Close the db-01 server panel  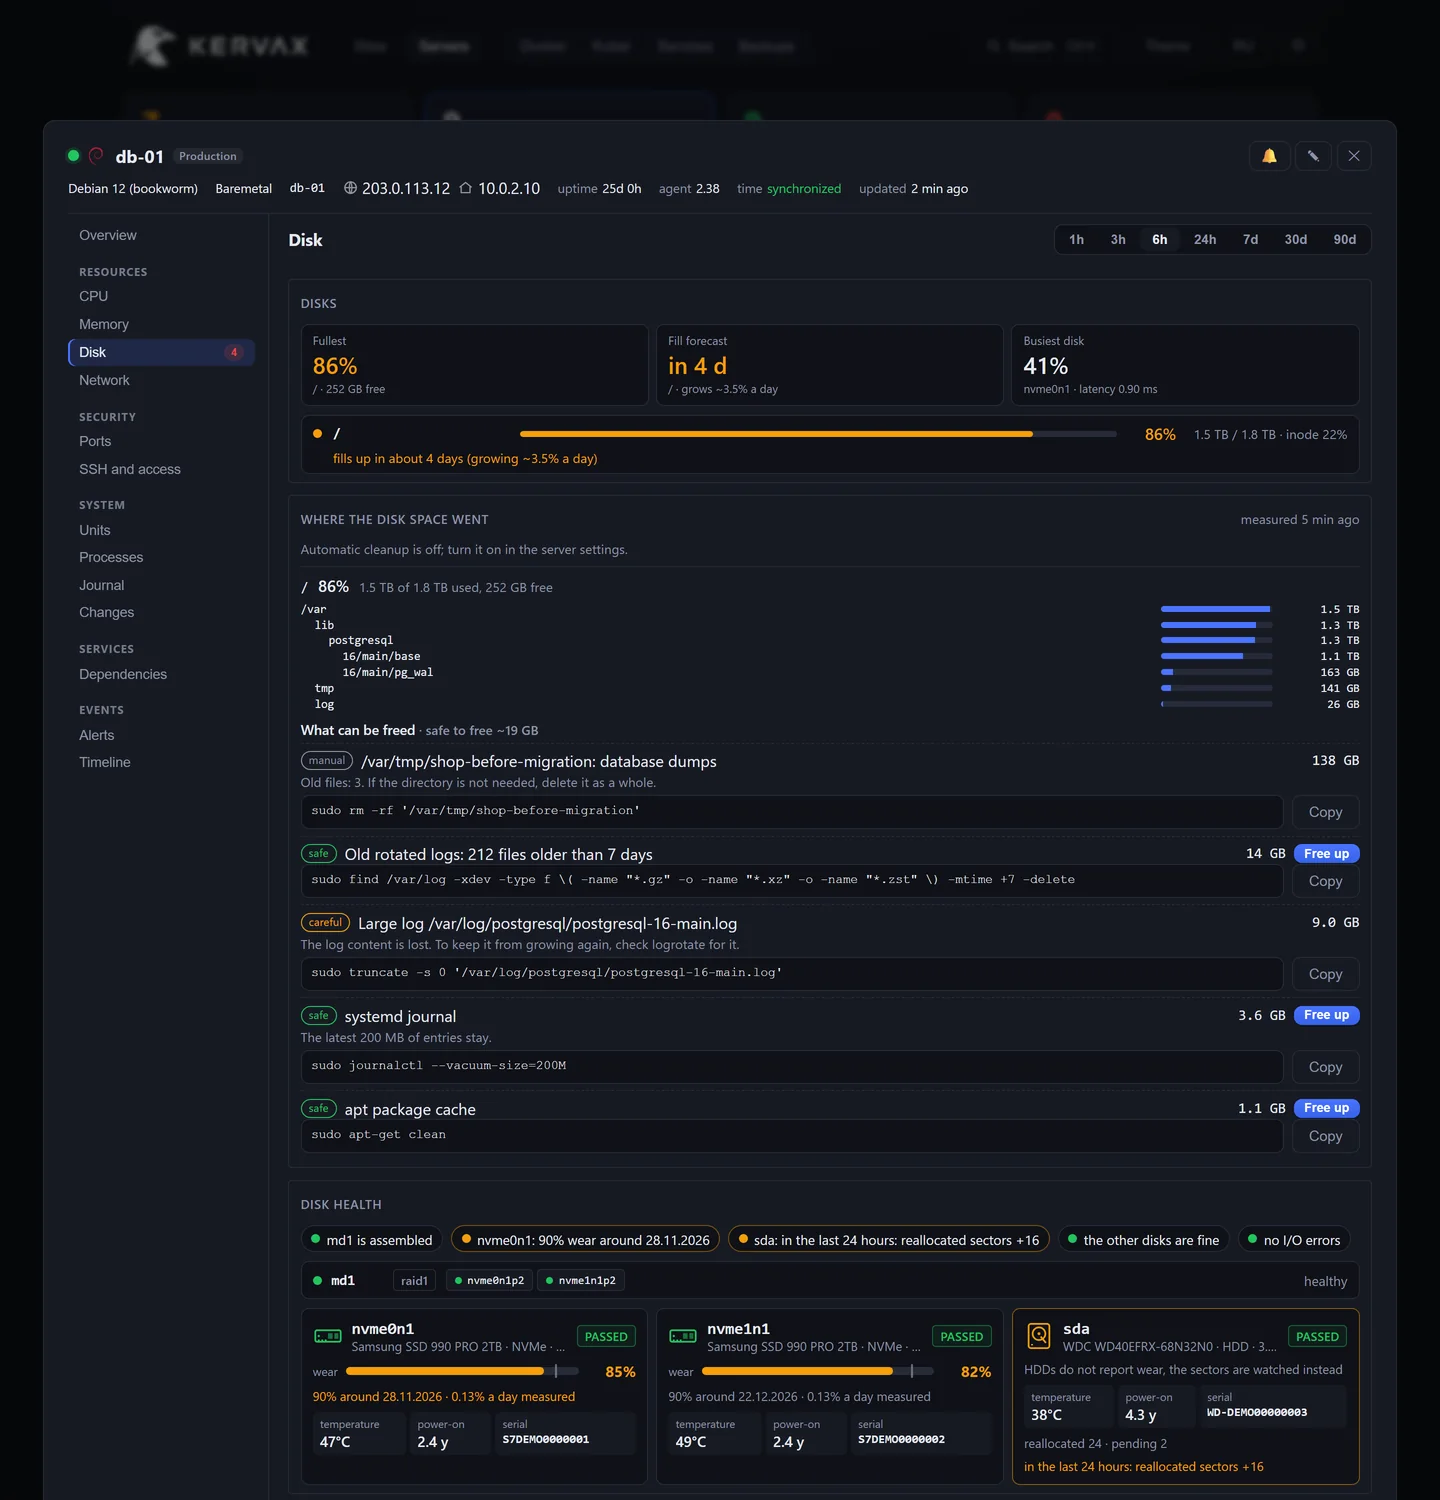(1354, 156)
